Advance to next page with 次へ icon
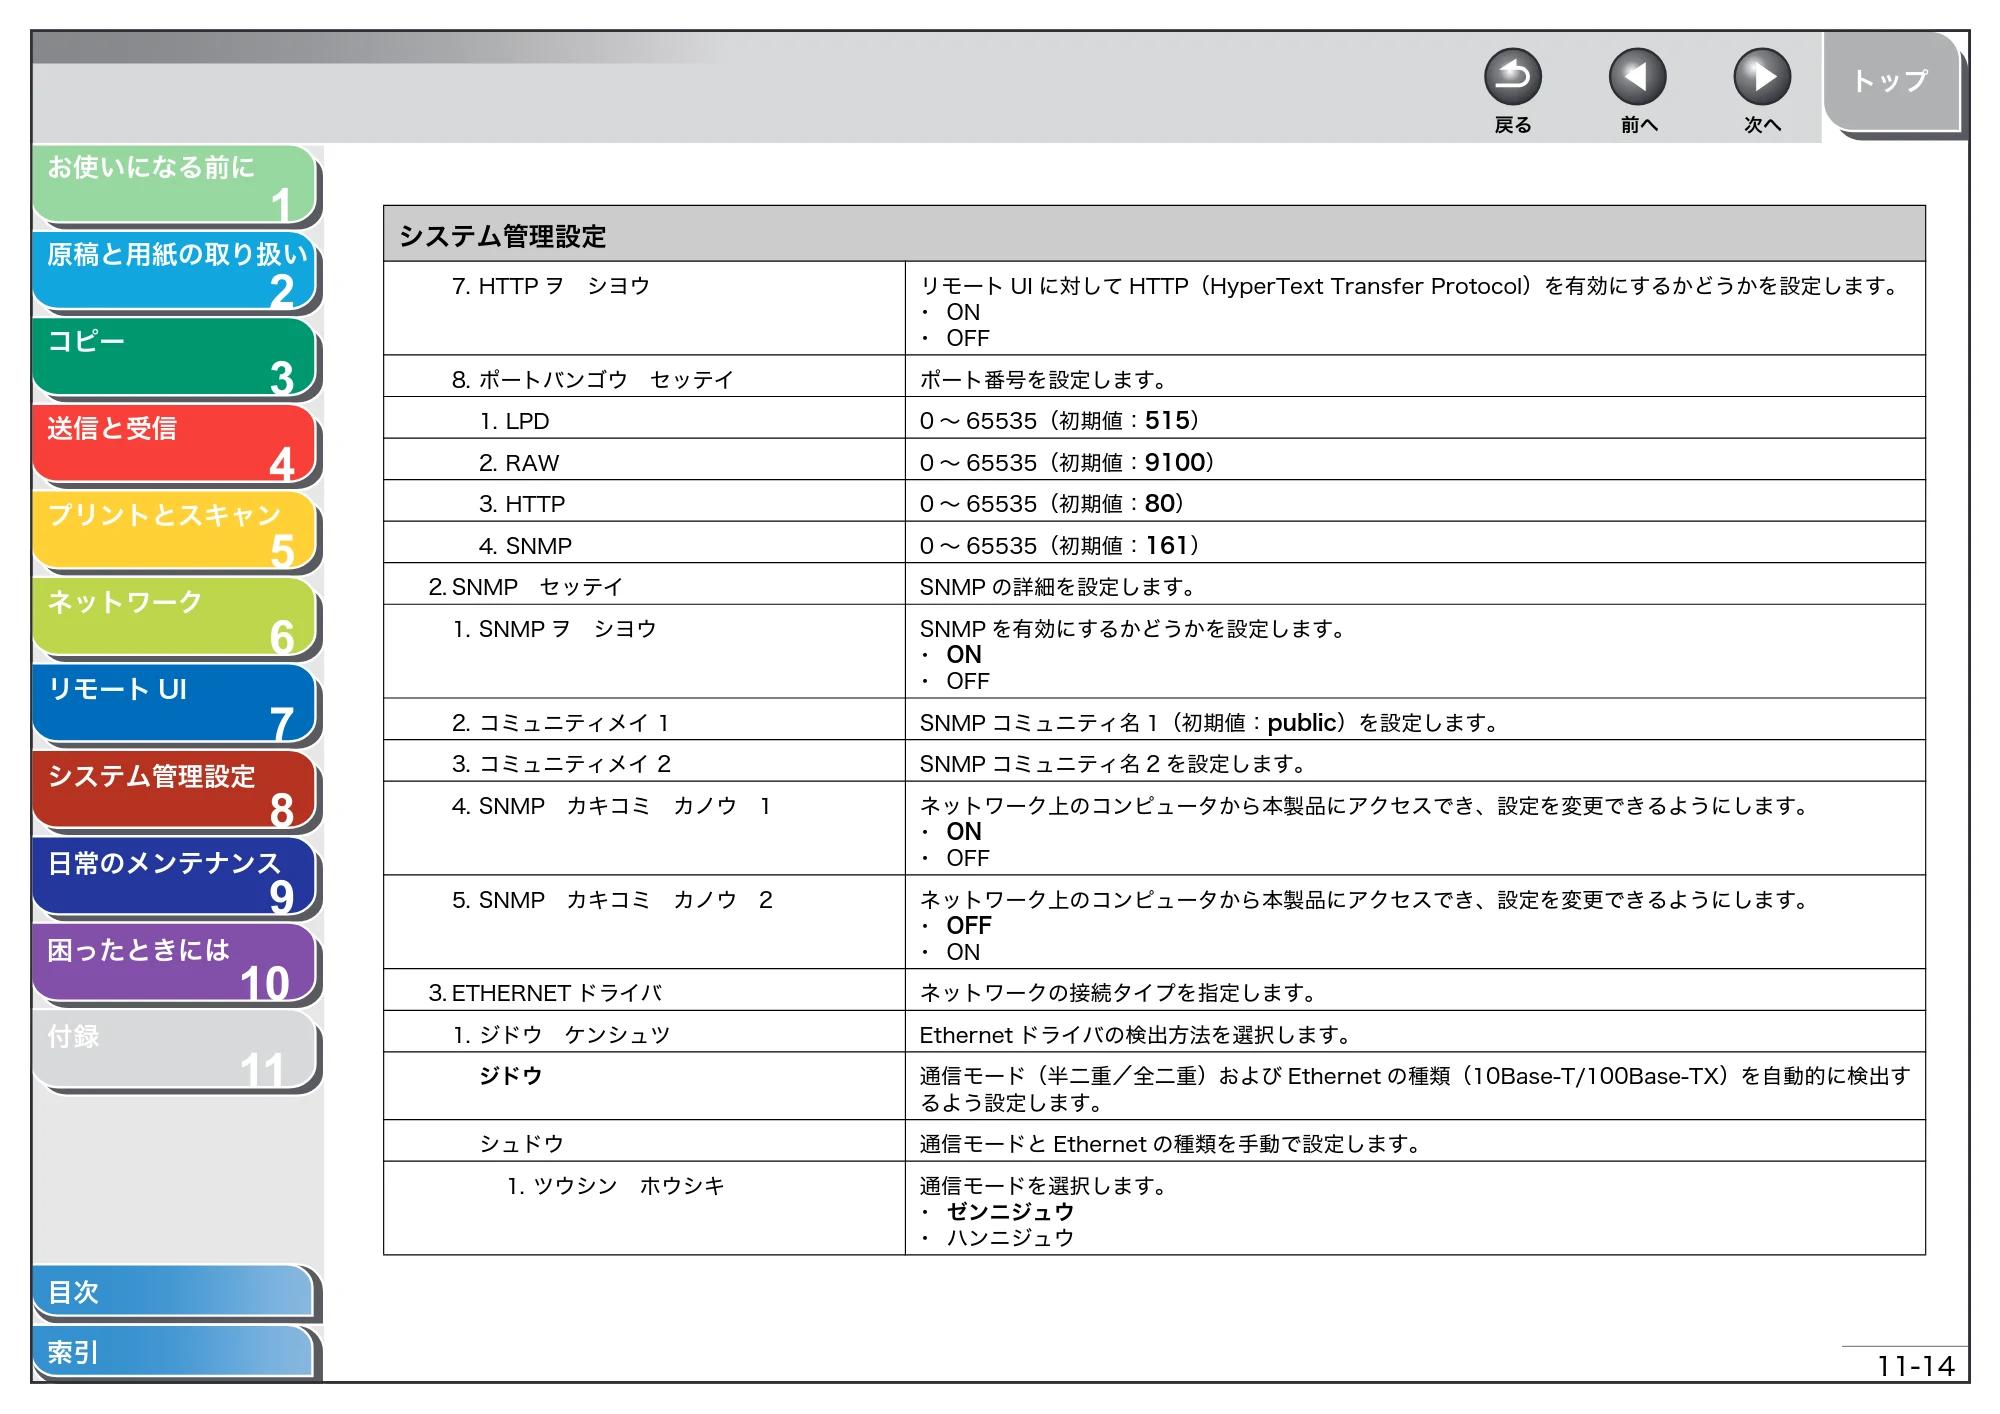This screenshot has width=2000, height=1414. 1761,77
